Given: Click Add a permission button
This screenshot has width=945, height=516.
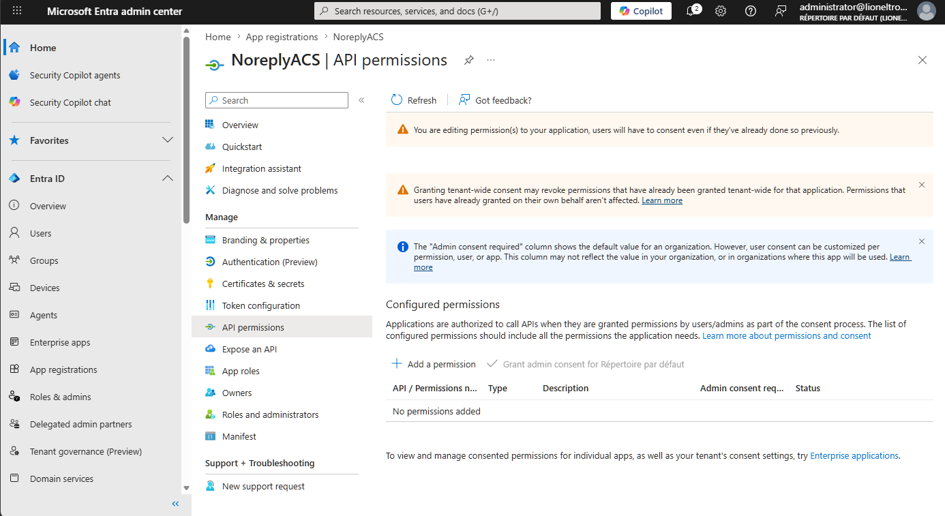Looking at the screenshot, I should [433, 364].
